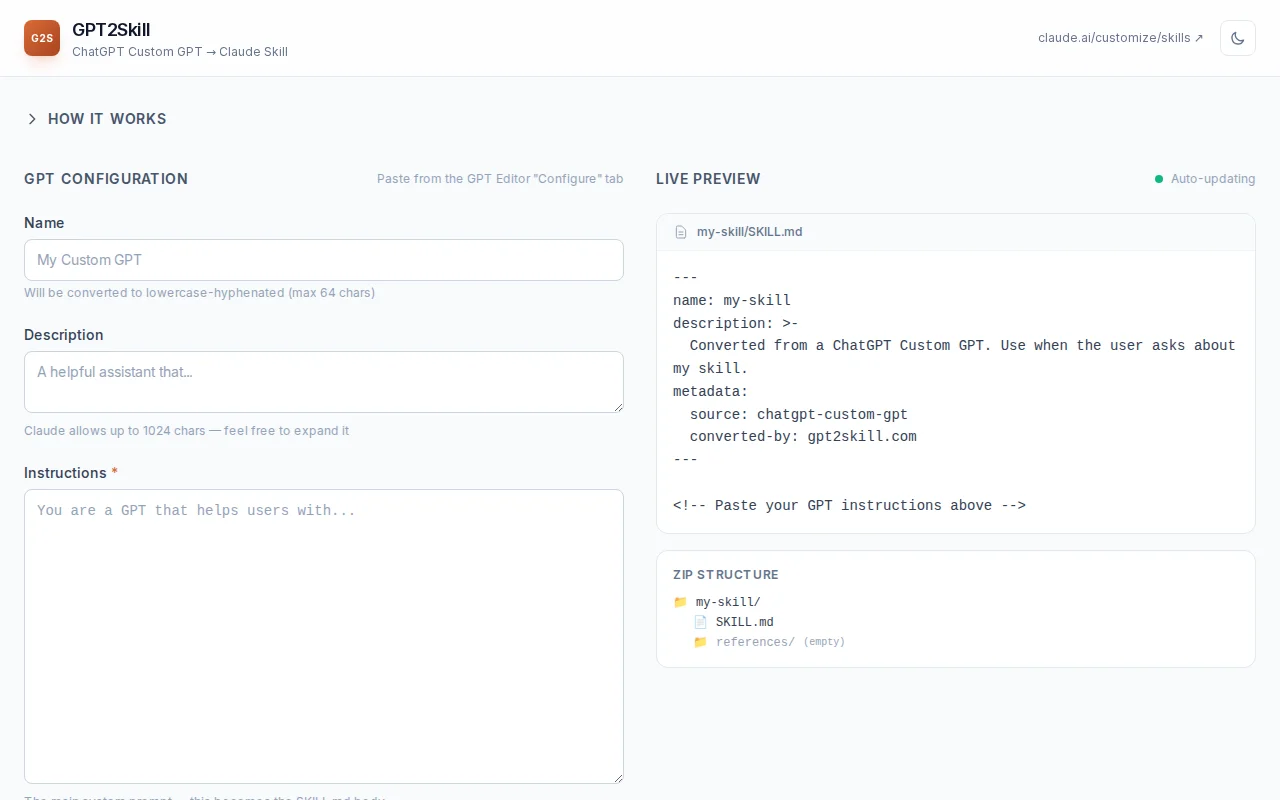Viewport: 1280px width, 800px height.
Task: Click the file icon beside my-skill/SKILL.md
Action: (681, 232)
